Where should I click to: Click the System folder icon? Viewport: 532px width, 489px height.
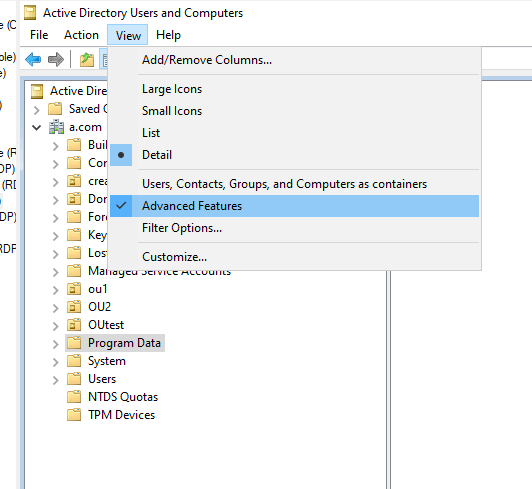74,361
